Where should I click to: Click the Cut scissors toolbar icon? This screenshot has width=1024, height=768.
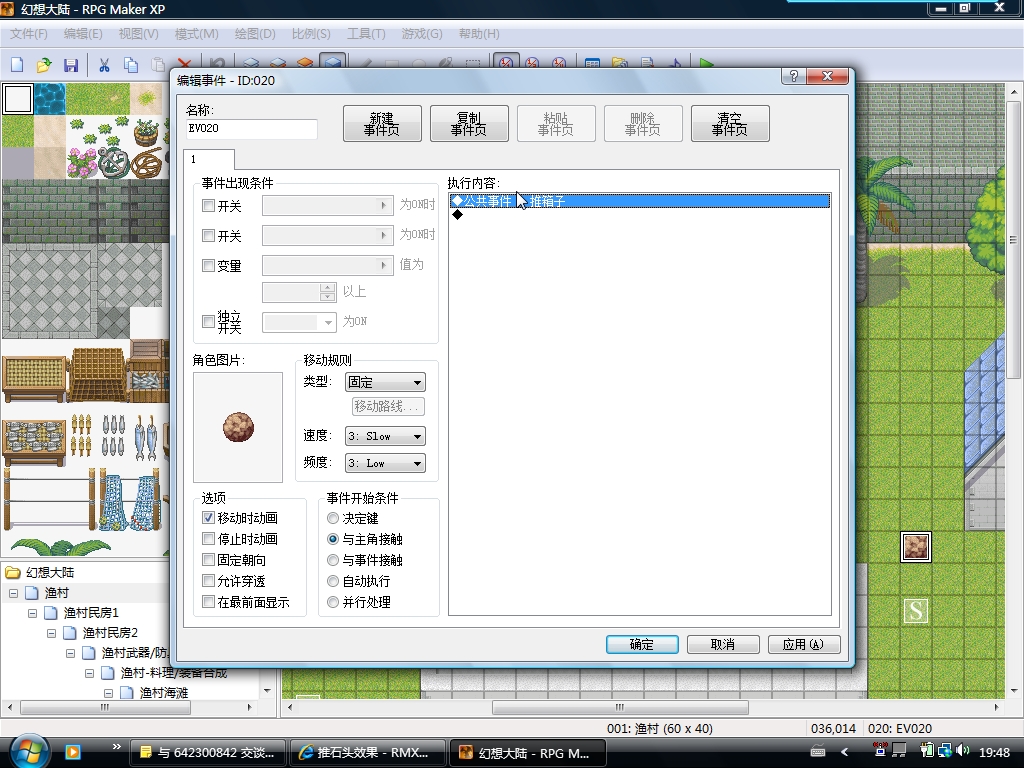[x=104, y=65]
